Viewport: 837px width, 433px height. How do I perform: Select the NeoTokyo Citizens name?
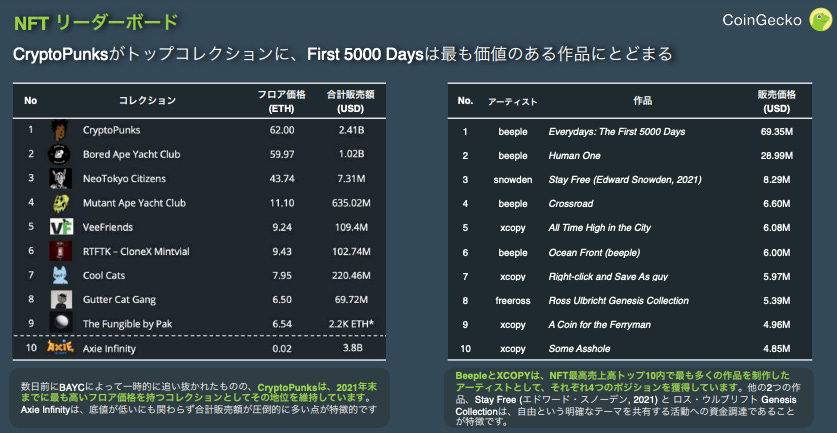124,179
